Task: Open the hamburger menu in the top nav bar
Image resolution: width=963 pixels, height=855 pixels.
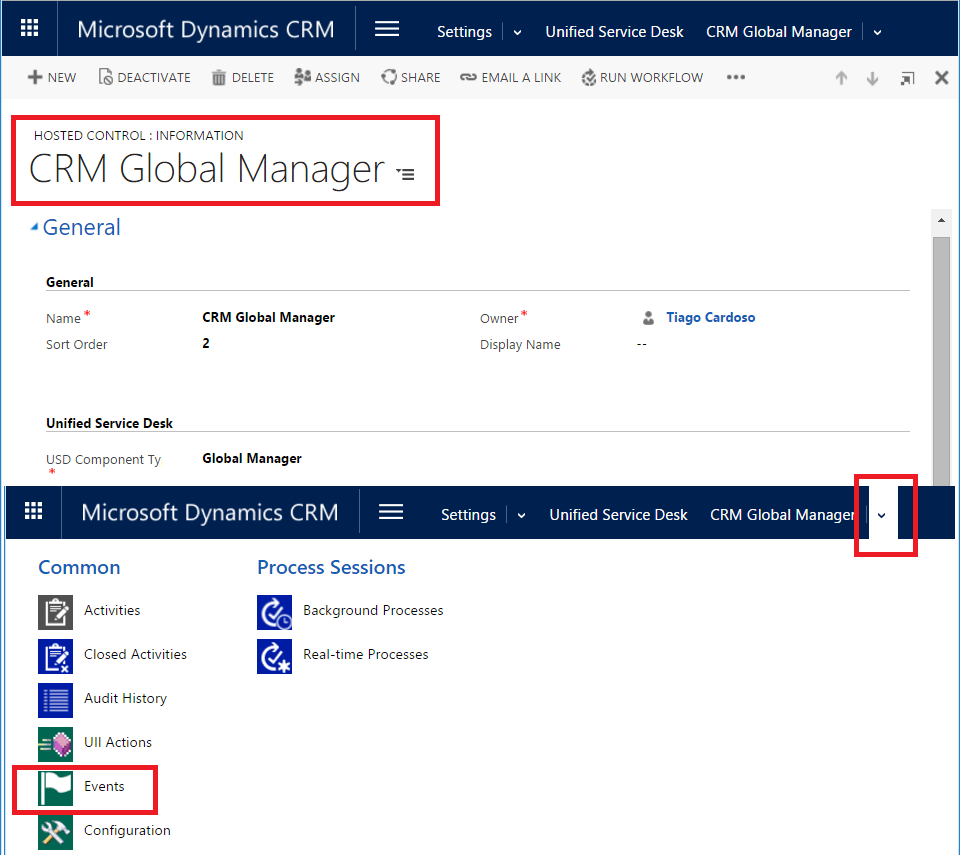Action: tap(387, 29)
